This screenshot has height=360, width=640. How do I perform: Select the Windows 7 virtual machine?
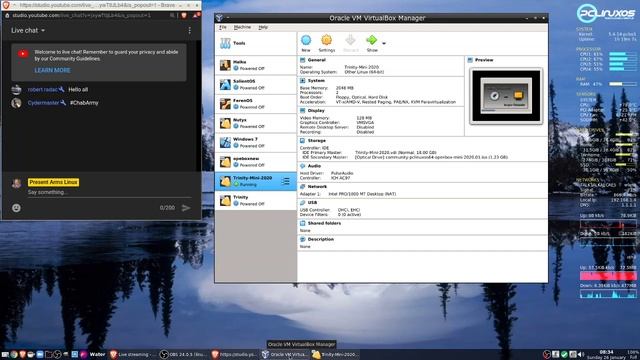[256, 142]
